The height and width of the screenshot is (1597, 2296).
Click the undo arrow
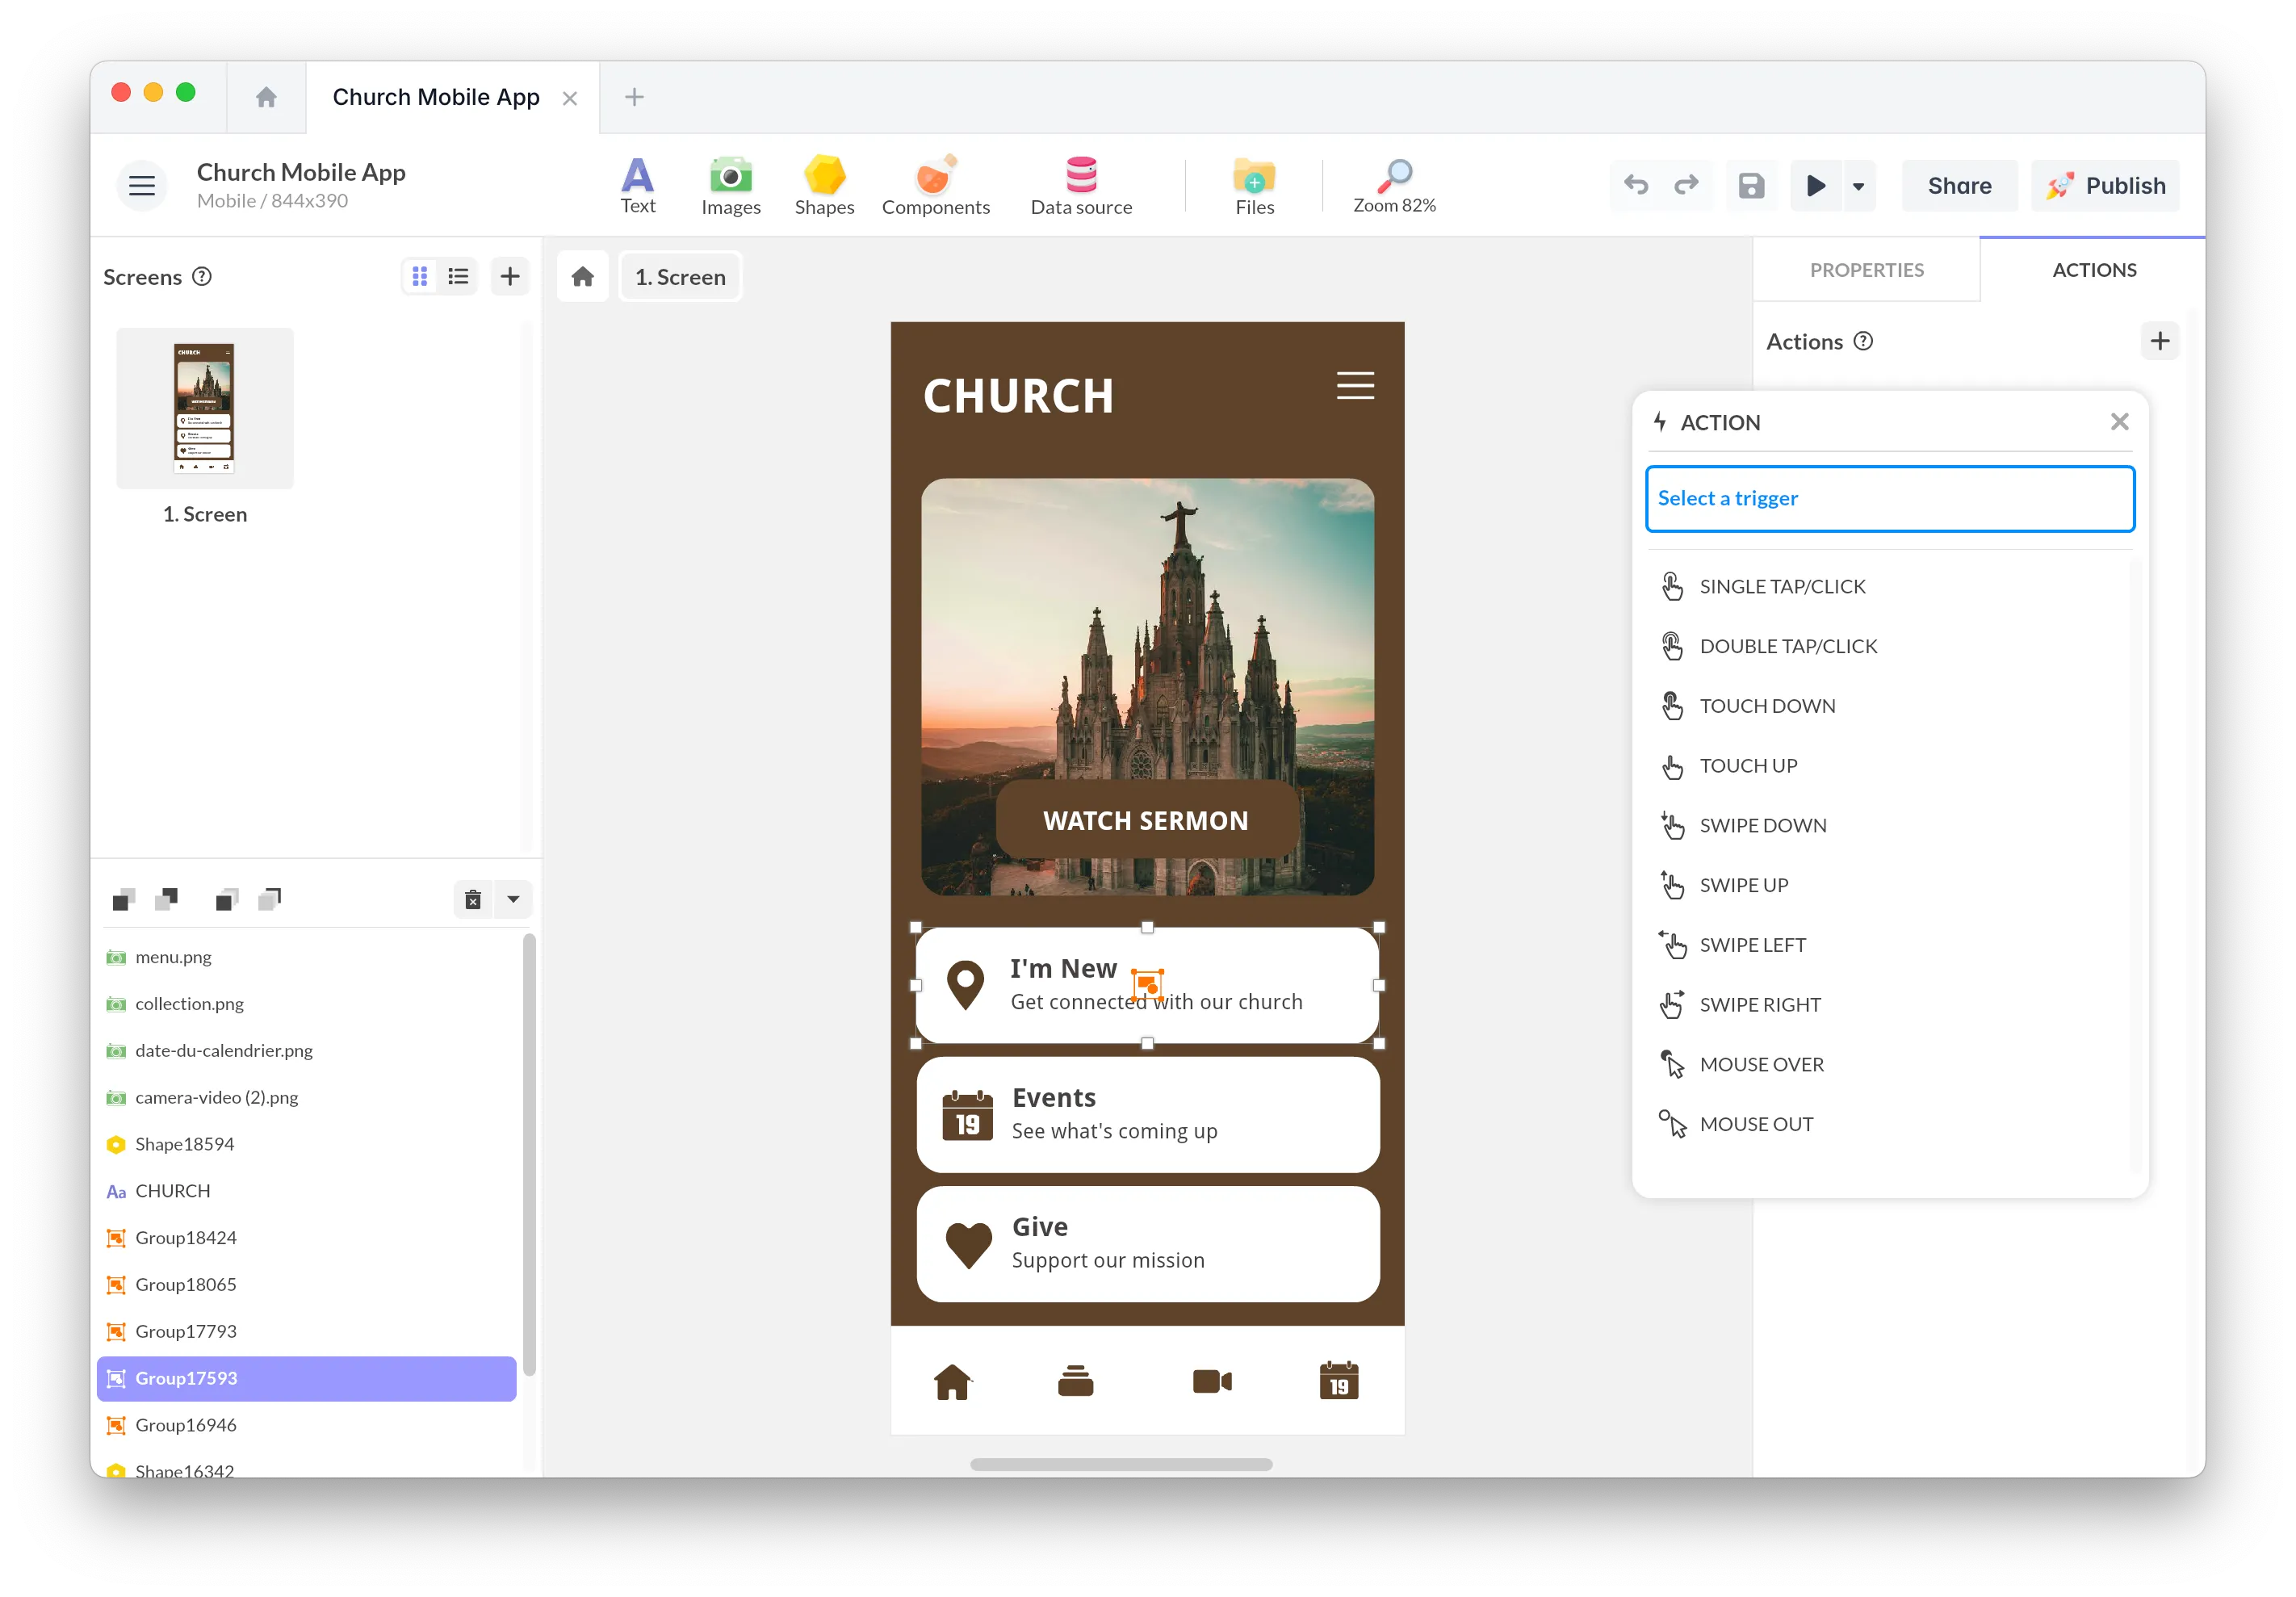(x=1635, y=185)
